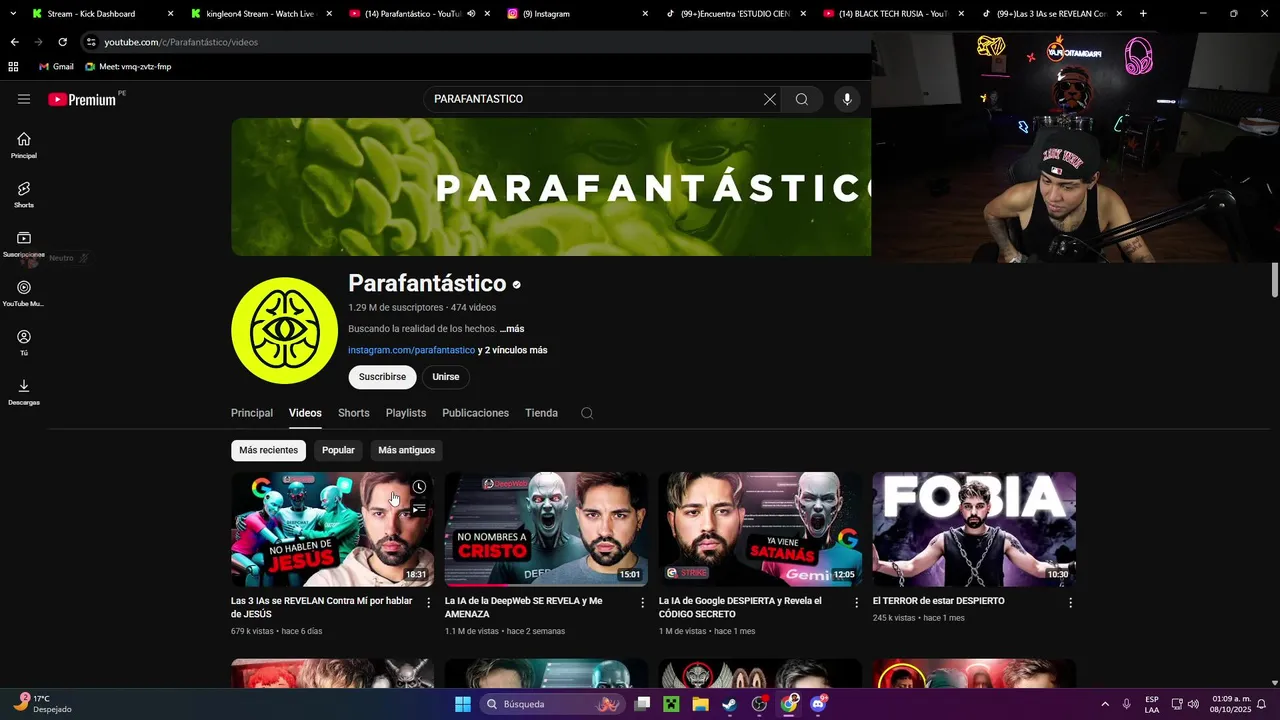Open the 'NO NOMBRES A CRISTO' thumbnail

[x=546, y=529]
